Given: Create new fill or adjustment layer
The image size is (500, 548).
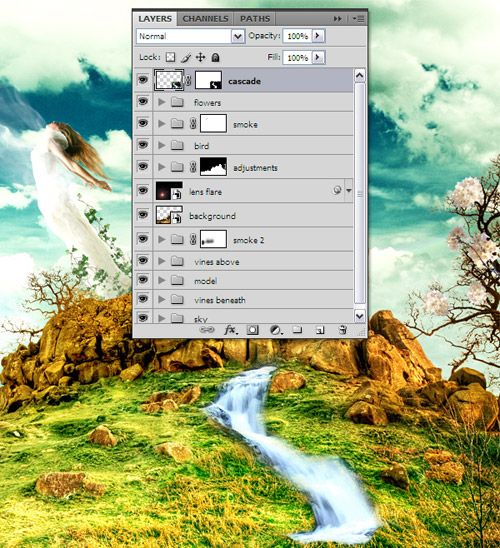Looking at the screenshot, I should click(x=276, y=330).
